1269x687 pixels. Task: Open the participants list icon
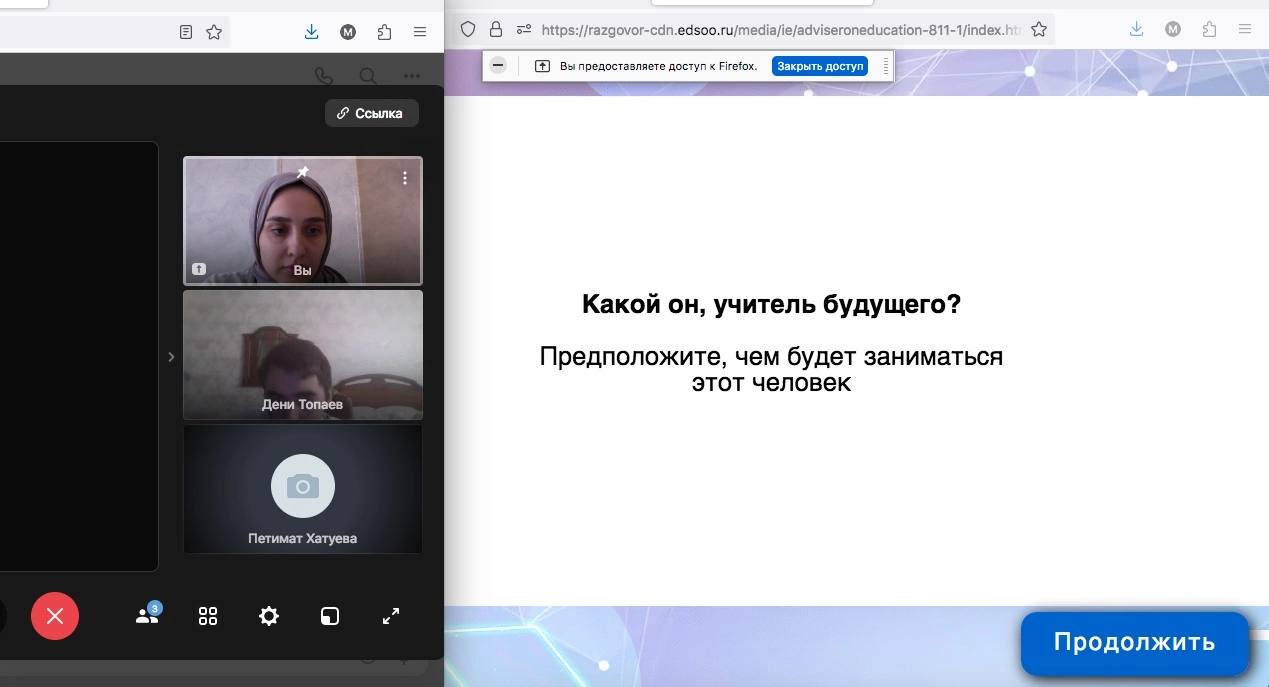pyautogui.click(x=147, y=616)
